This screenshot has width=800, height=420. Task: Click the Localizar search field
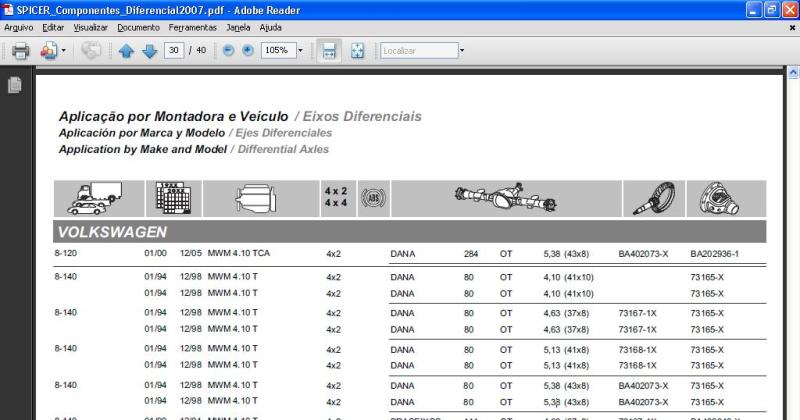click(419, 51)
